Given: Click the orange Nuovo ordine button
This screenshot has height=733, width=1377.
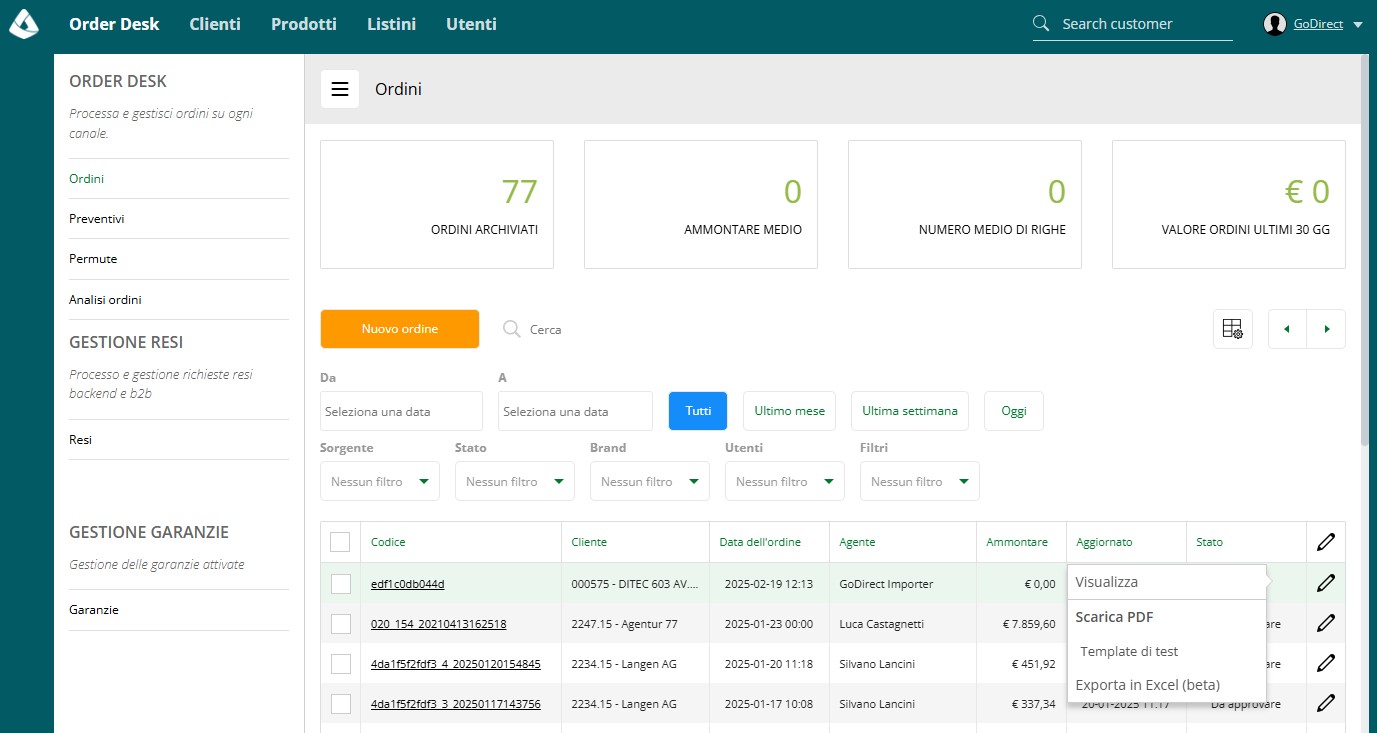Looking at the screenshot, I should 400,329.
